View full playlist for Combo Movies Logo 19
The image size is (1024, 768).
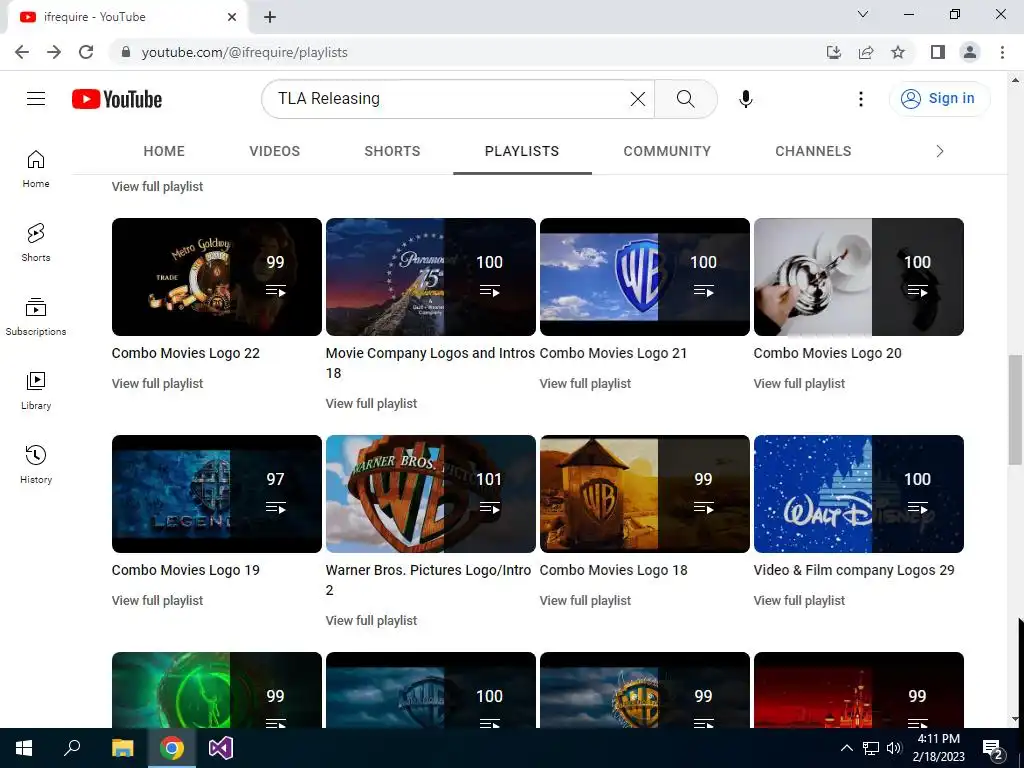(157, 600)
